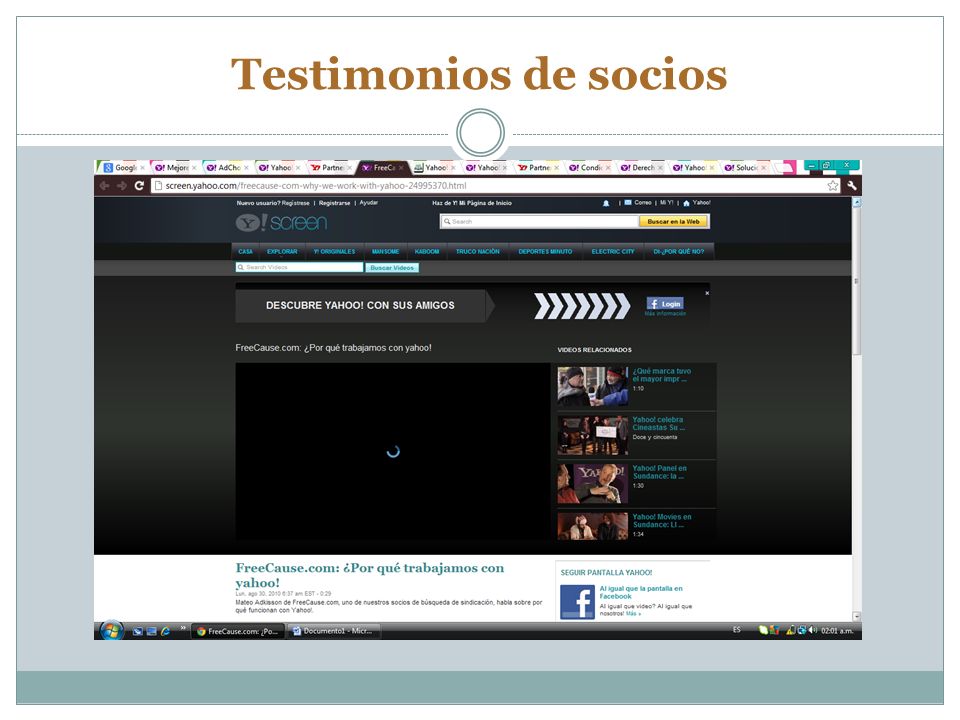Open the Yahoo! Panel en Sundance thumbnail

[593, 483]
